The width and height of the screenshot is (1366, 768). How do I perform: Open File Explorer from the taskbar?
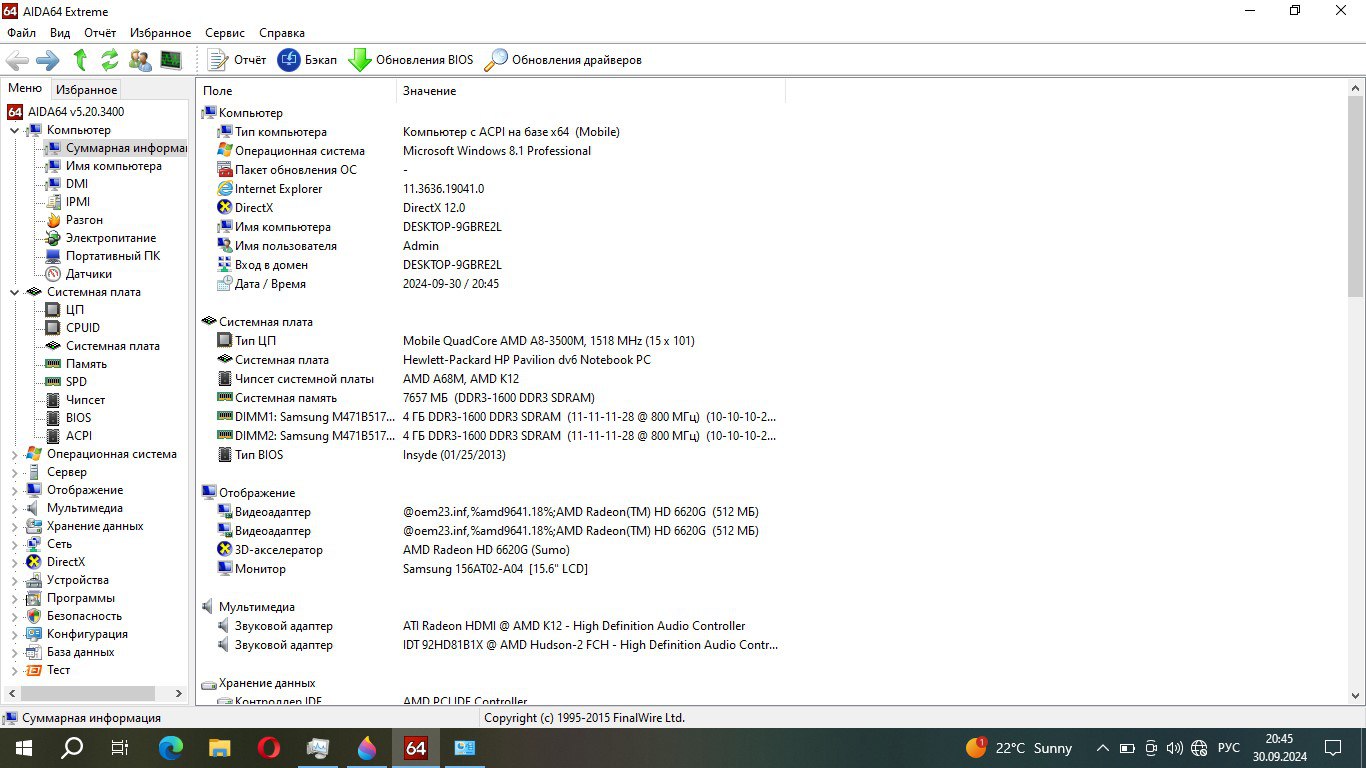point(220,747)
